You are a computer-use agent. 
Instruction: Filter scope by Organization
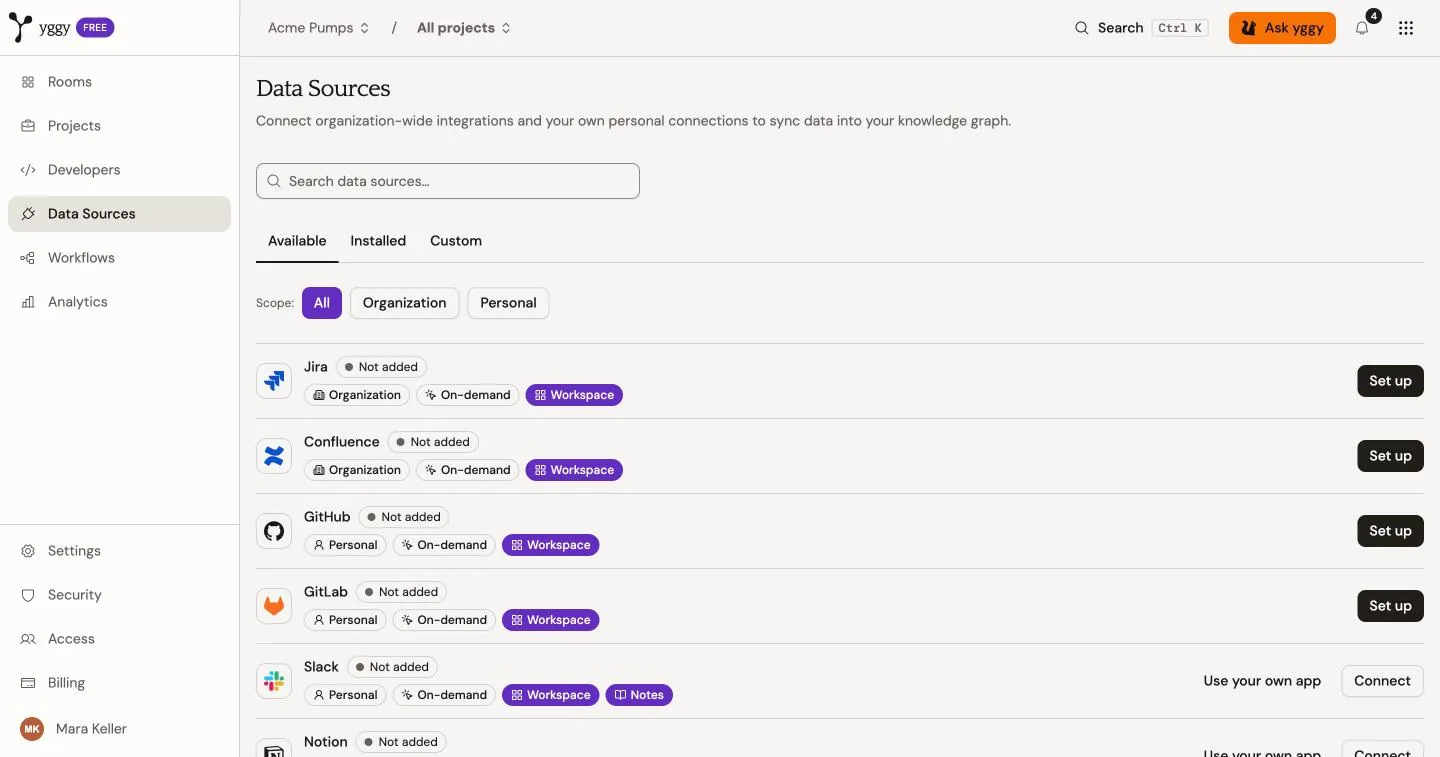[405, 303]
